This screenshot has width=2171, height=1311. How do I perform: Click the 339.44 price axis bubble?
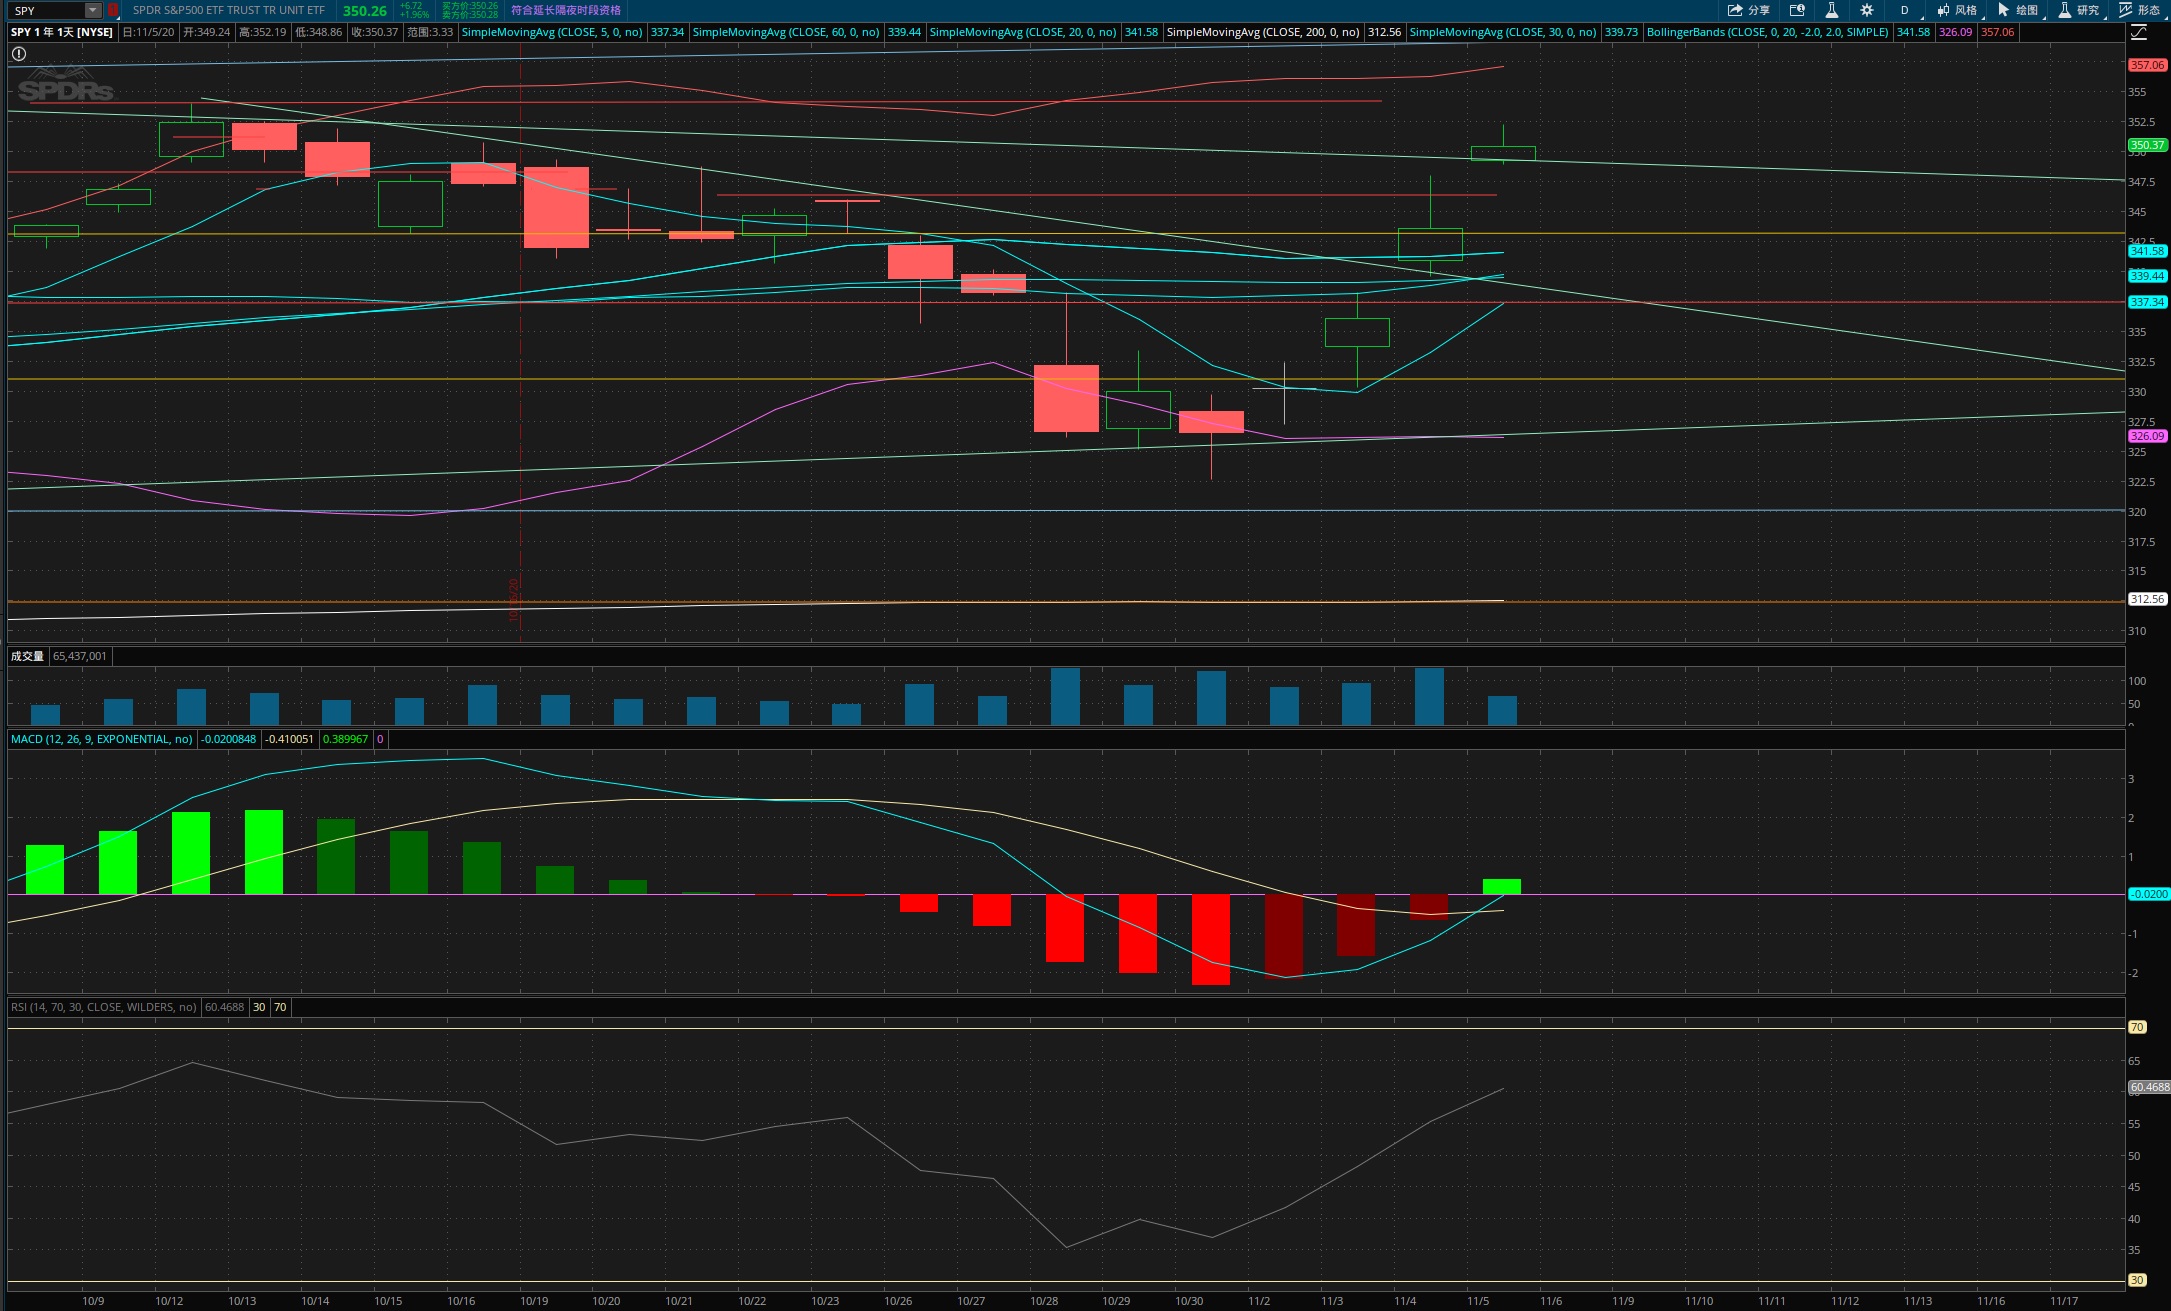pos(2147,276)
